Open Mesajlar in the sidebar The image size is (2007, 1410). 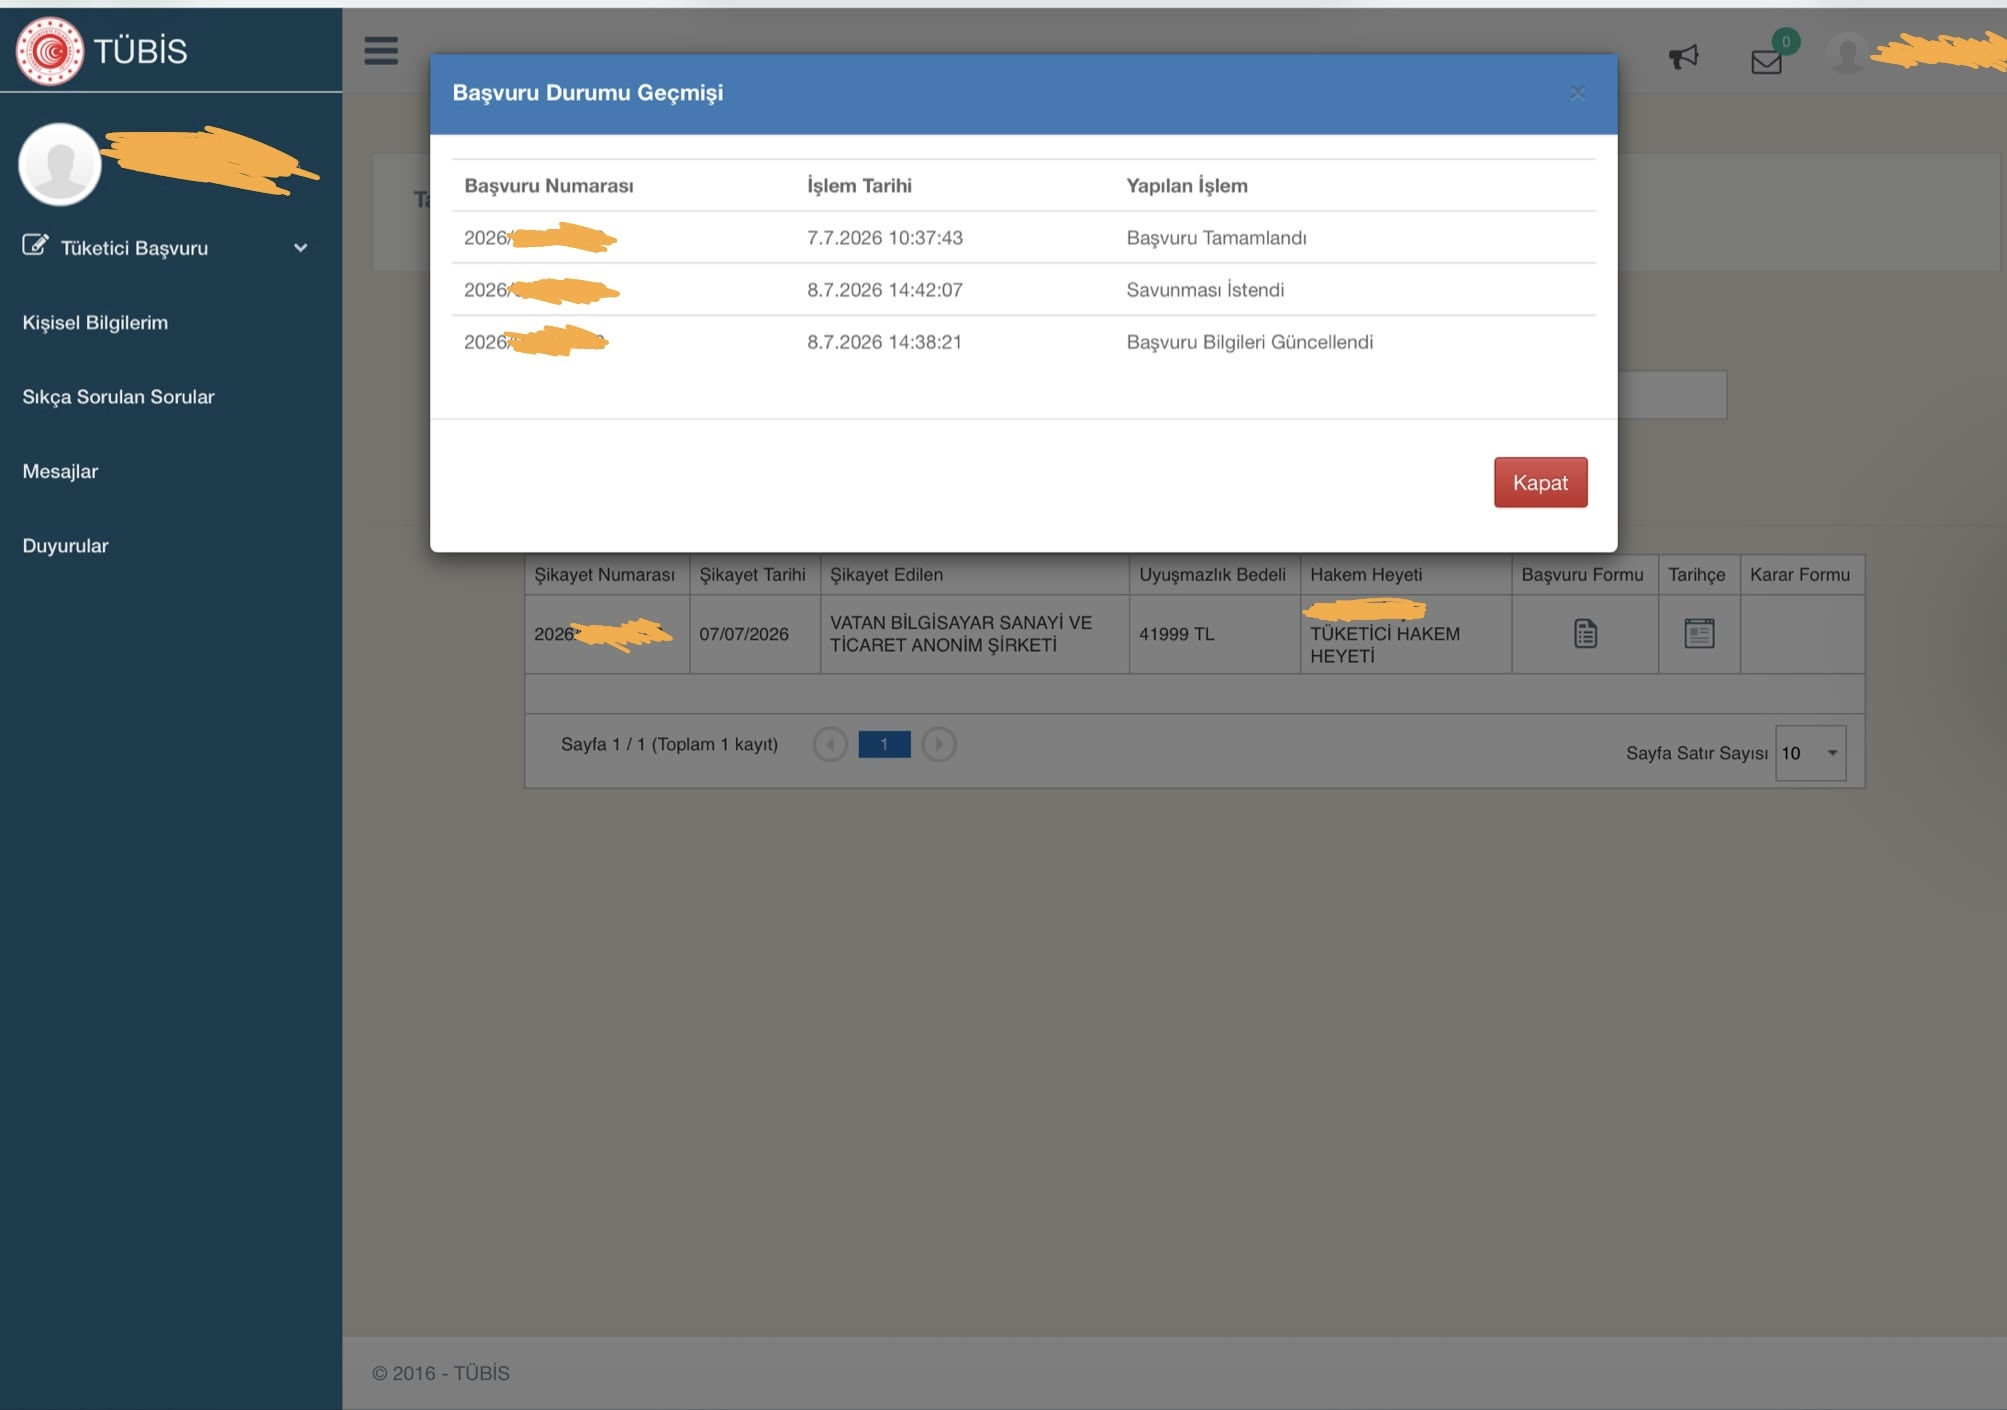pyautogui.click(x=60, y=471)
